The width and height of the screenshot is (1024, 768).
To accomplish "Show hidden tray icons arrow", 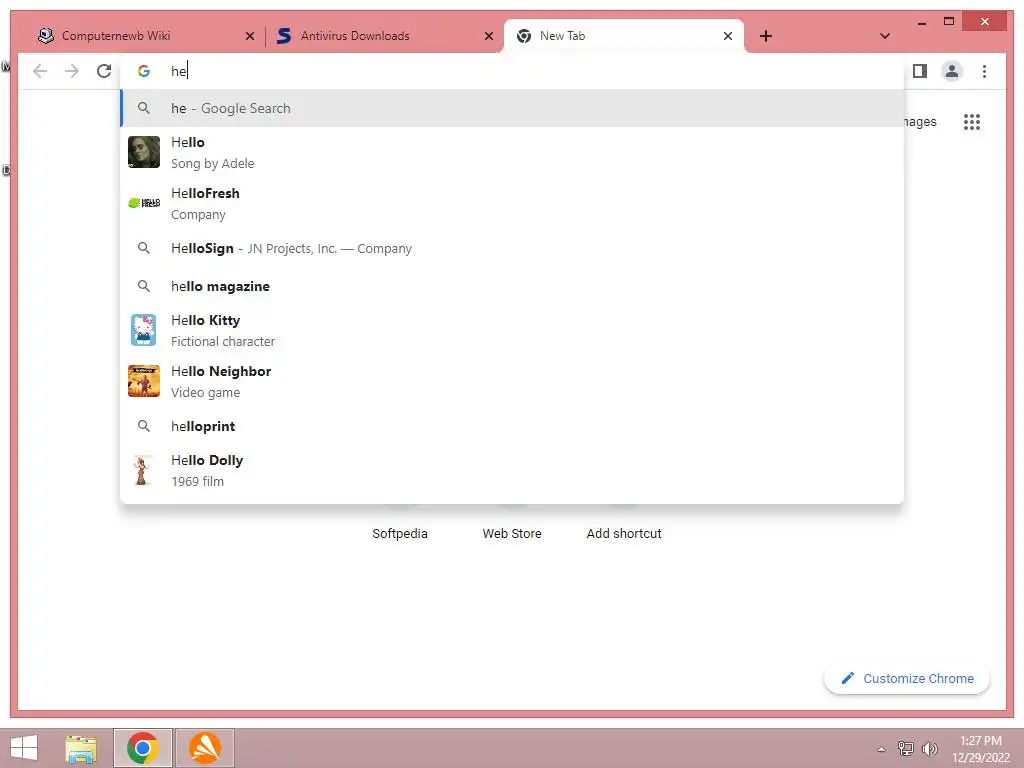I will pos(882,749).
